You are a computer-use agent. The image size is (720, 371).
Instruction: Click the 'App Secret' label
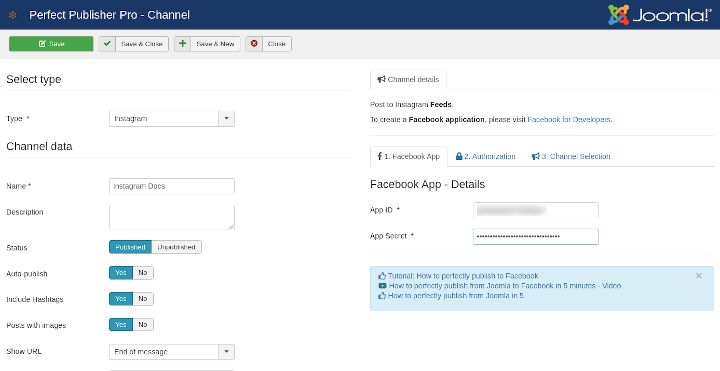pos(392,236)
